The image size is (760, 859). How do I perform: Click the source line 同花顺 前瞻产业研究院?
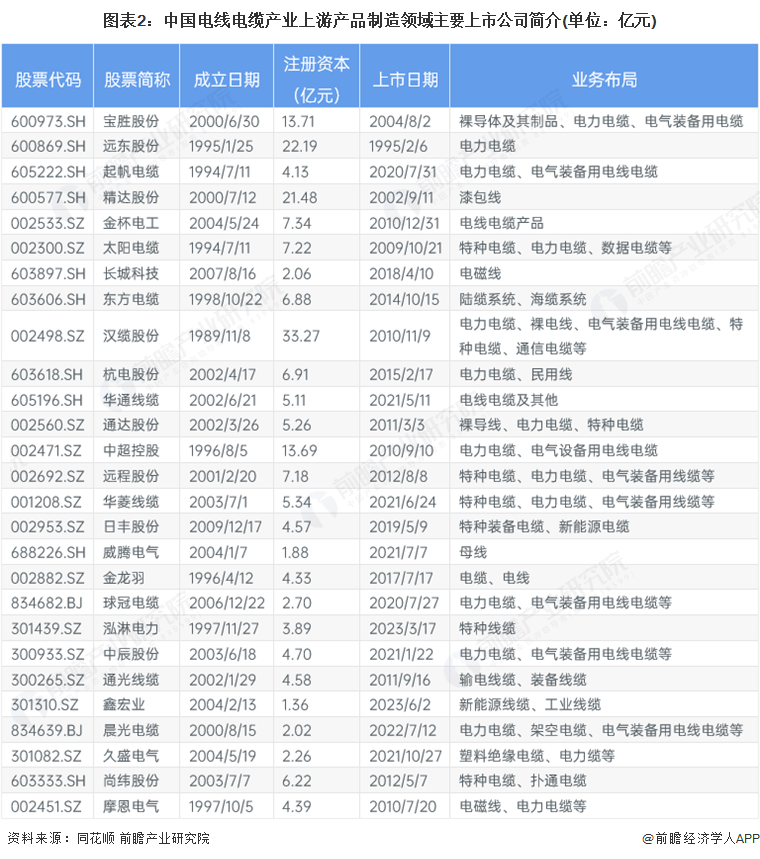[143, 838]
